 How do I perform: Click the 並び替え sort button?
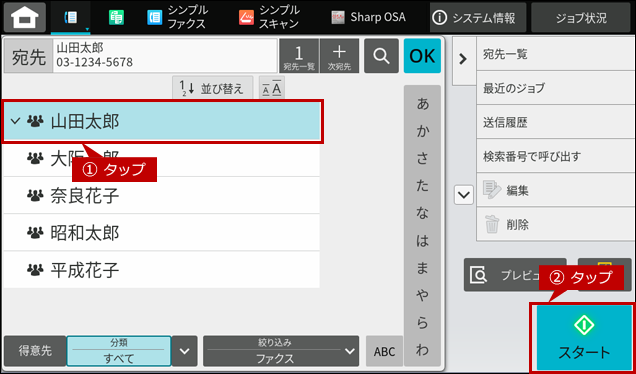(x=213, y=88)
